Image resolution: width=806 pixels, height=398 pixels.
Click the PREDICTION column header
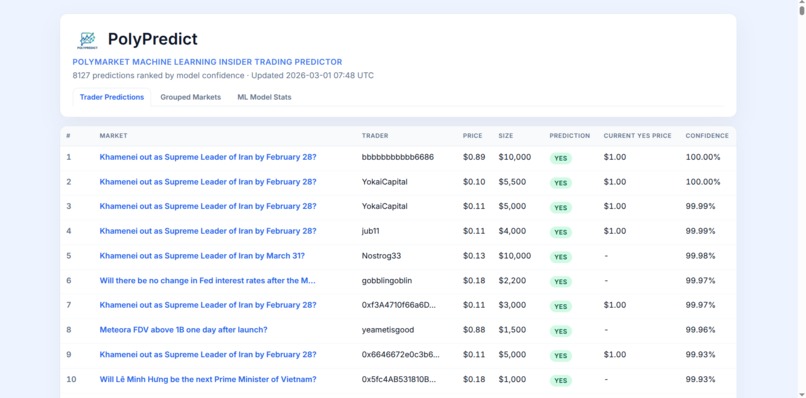(x=570, y=136)
